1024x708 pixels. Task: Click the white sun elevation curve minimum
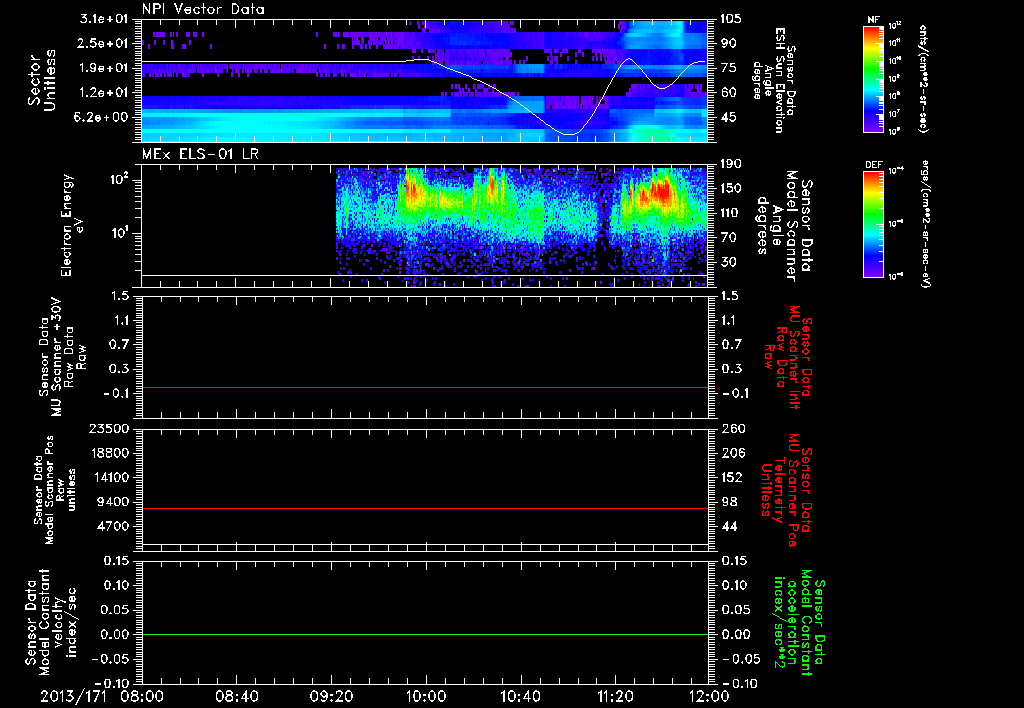pos(568,135)
